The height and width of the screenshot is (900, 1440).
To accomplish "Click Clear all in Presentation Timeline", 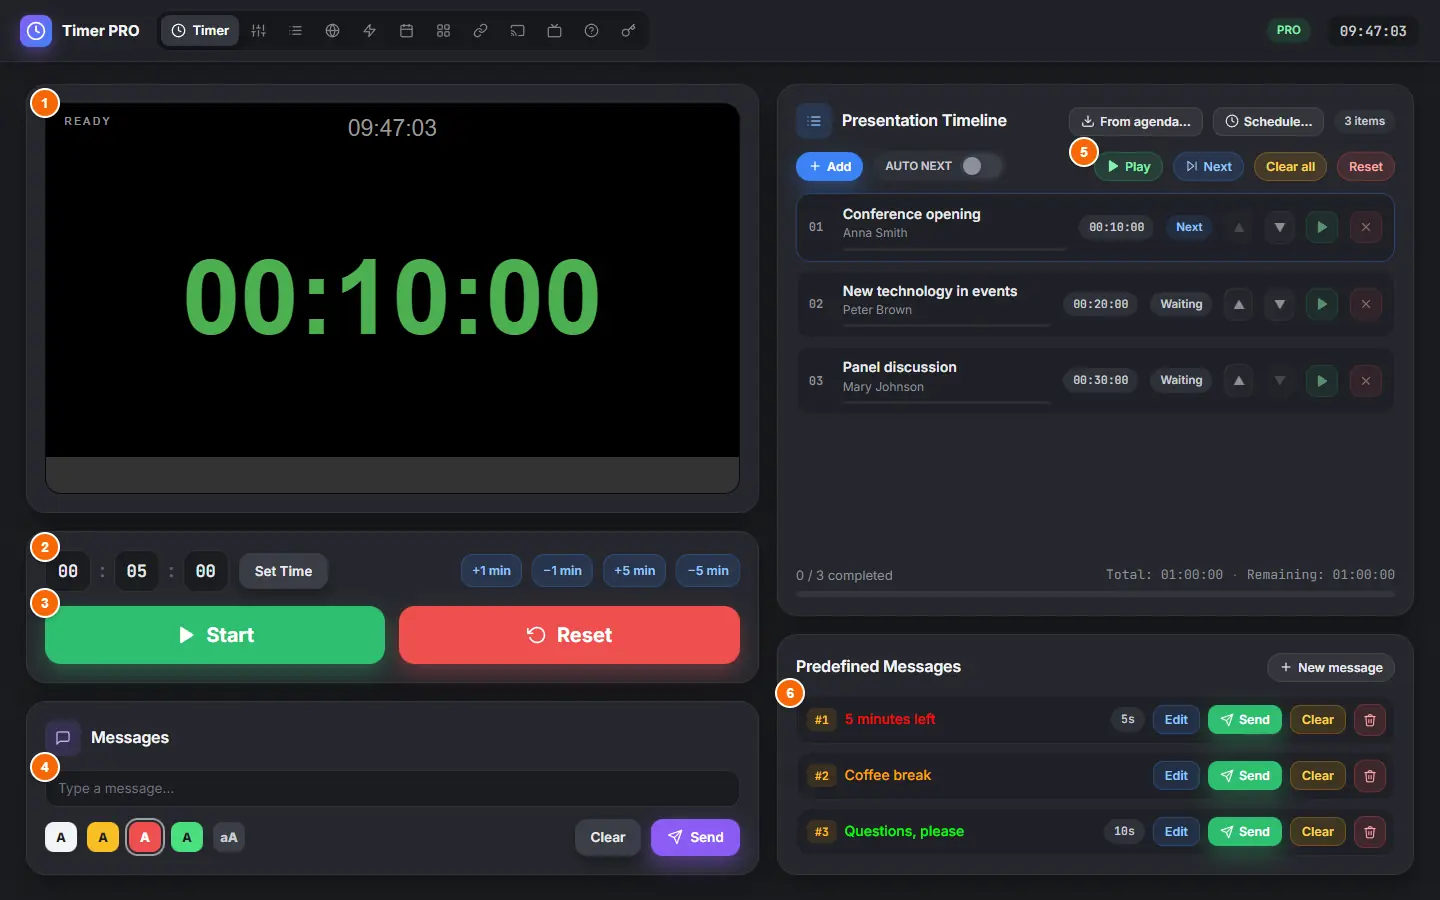I will [1290, 166].
